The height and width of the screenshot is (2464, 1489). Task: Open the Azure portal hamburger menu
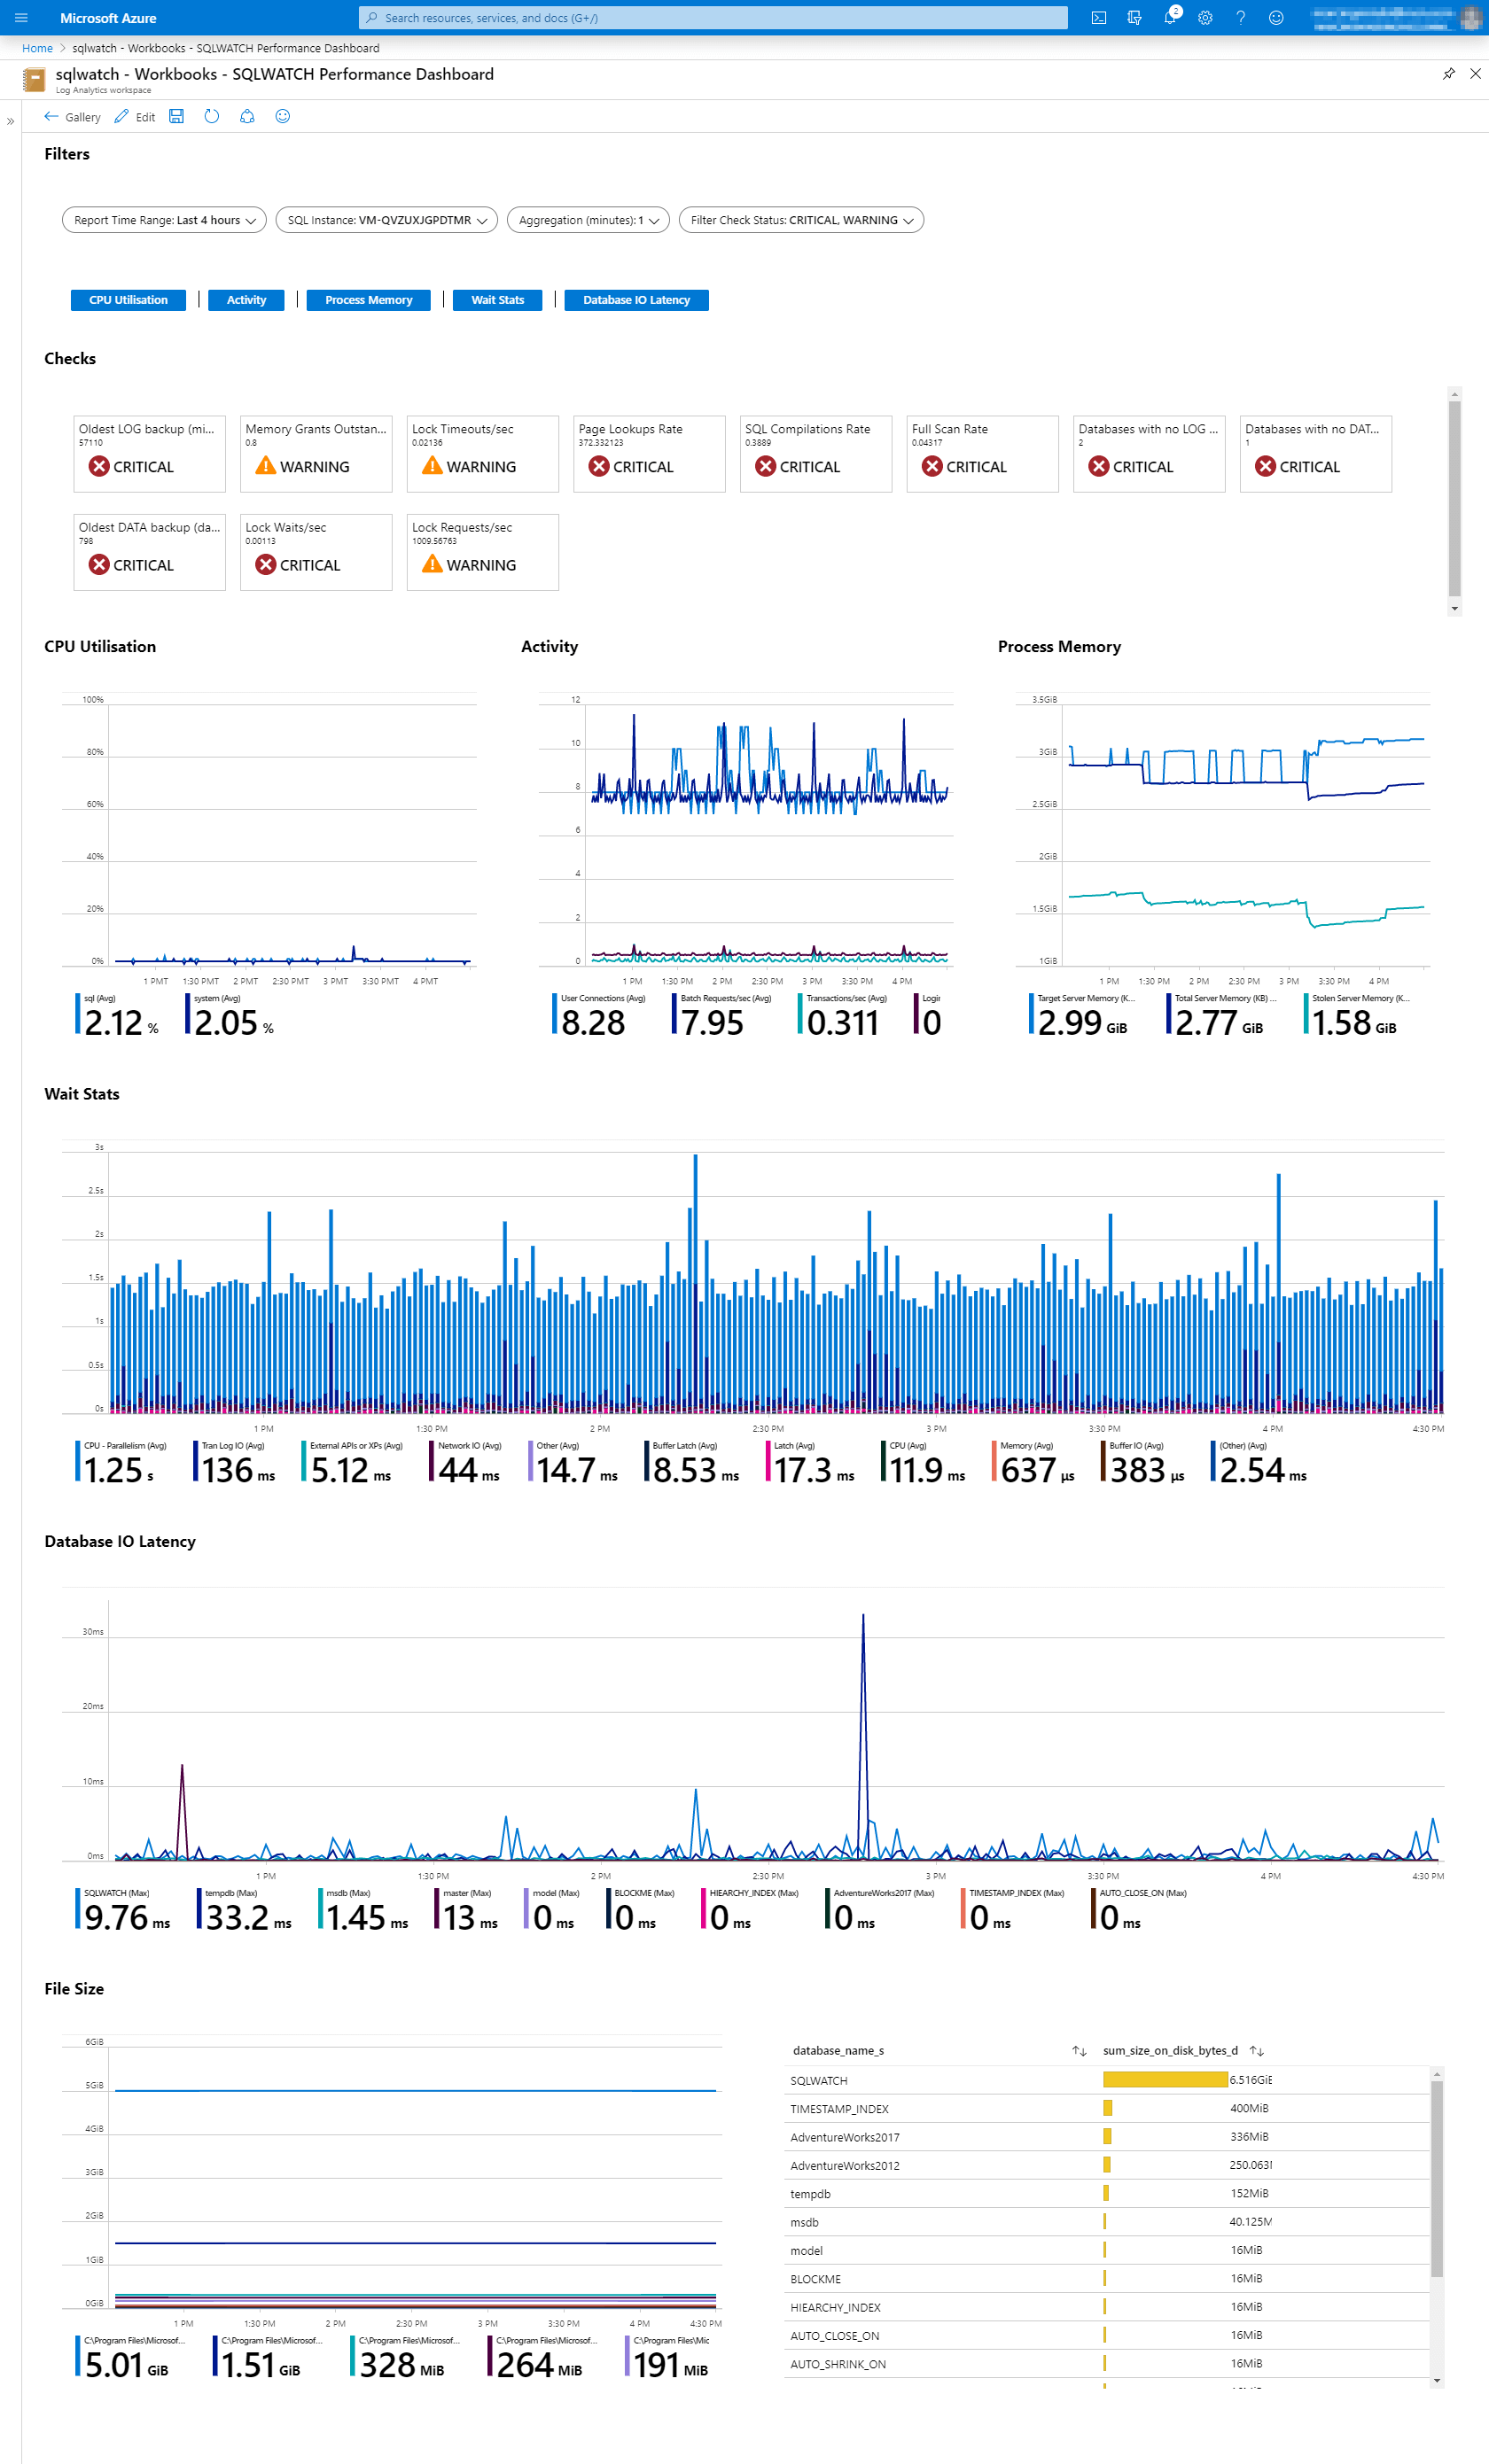tap(21, 18)
